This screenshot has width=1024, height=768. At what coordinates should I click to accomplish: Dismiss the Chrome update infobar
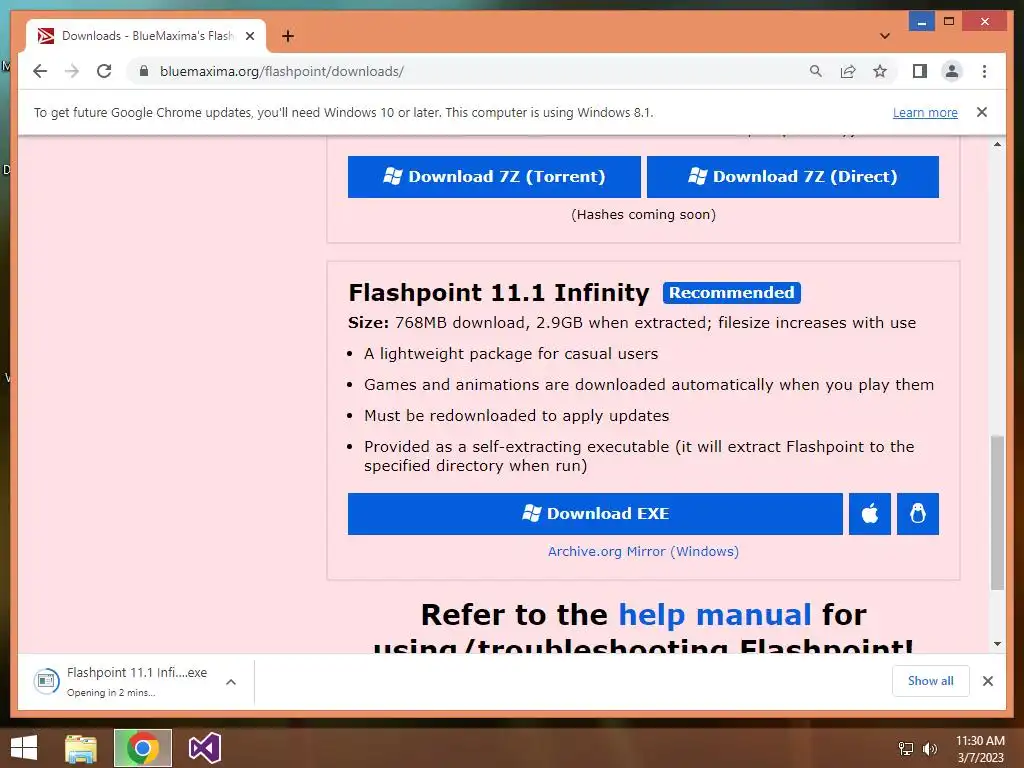982,112
